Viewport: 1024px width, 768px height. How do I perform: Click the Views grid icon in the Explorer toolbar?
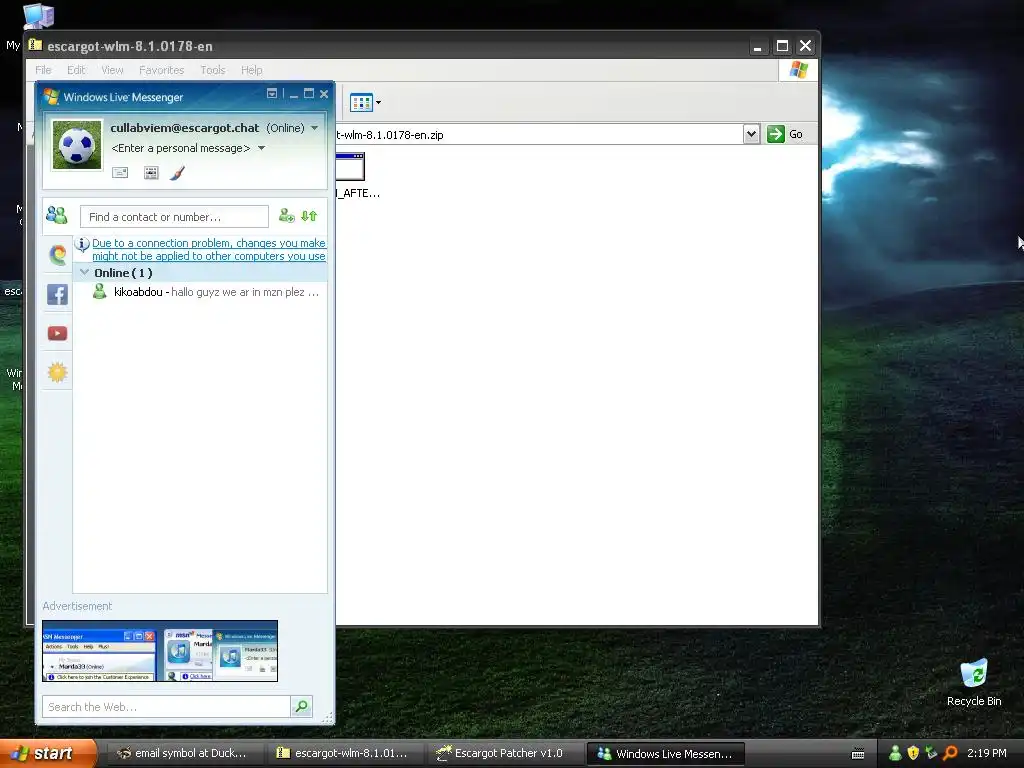pyautogui.click(x=361, y=103)
